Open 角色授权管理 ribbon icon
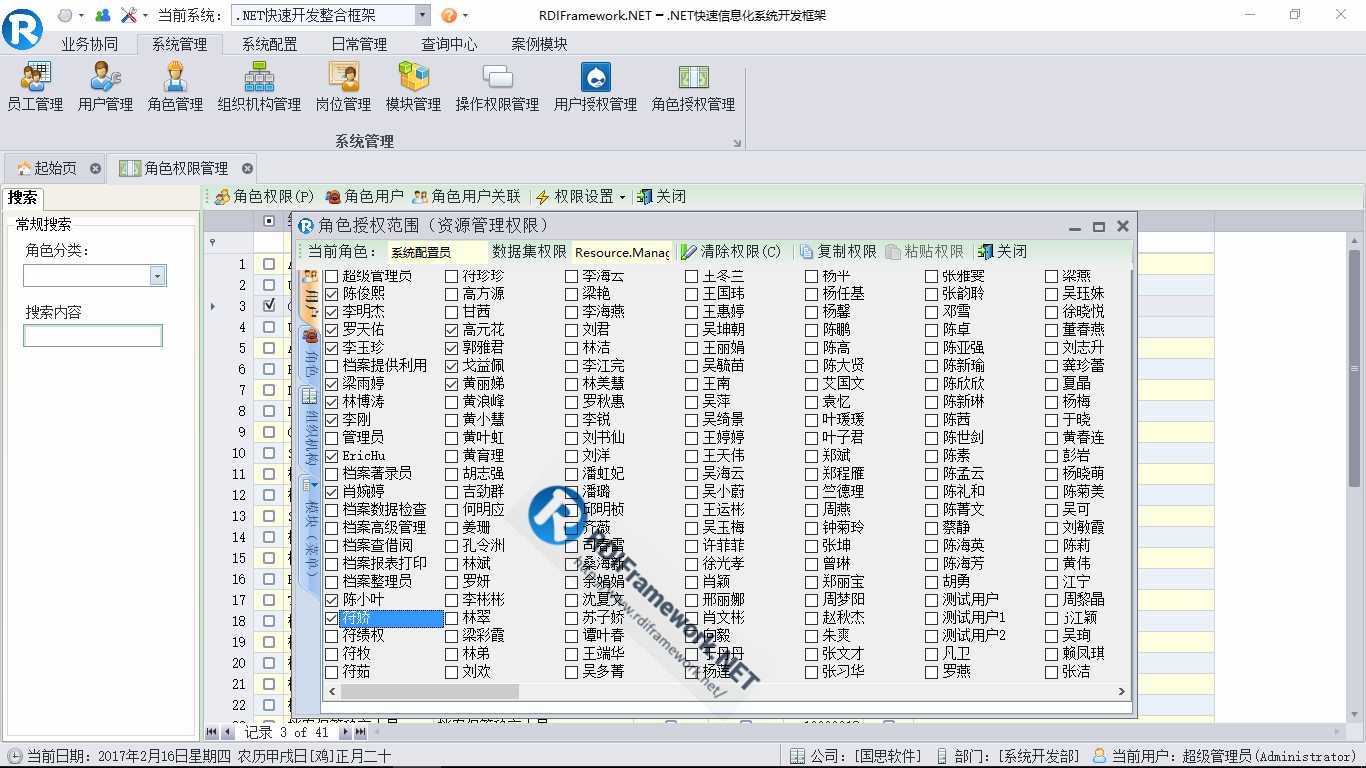 (693, 86)
